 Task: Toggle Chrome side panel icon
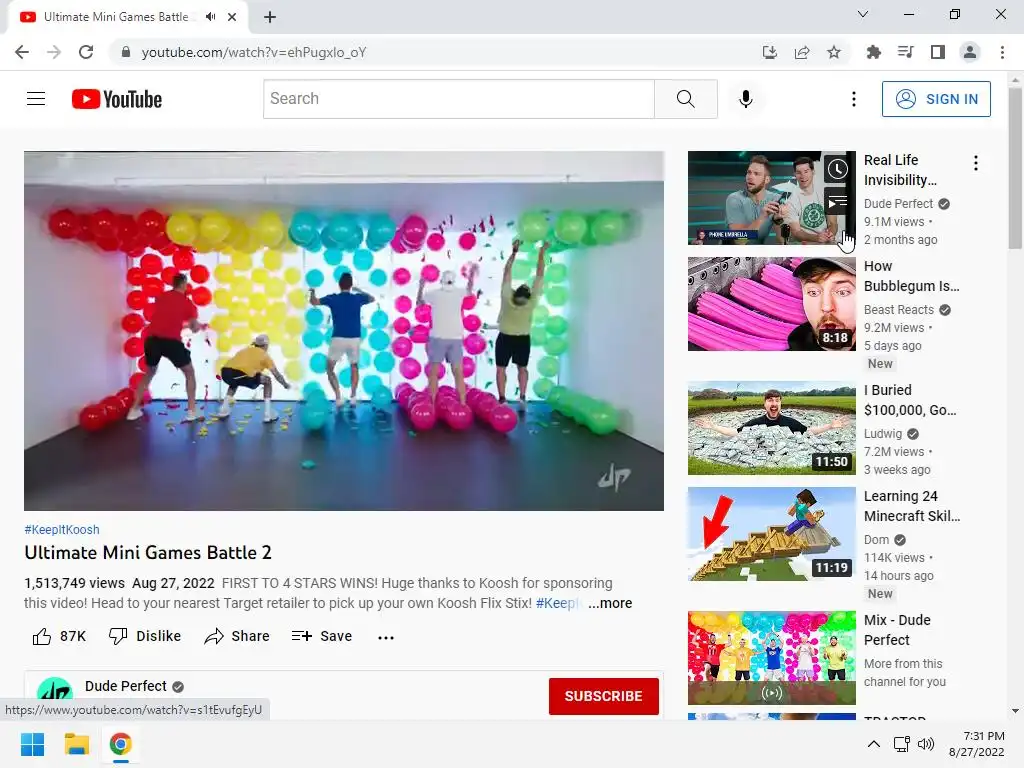[938, 52]
